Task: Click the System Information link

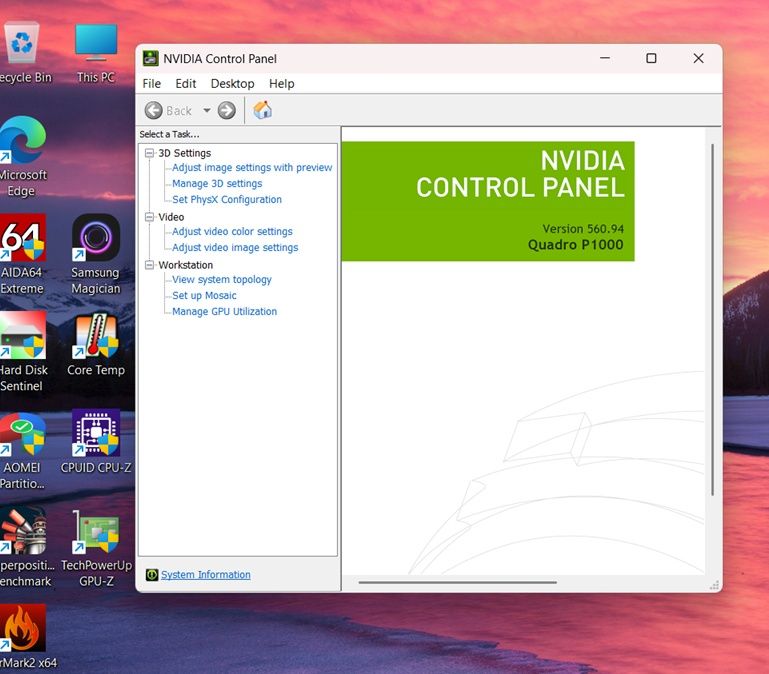Action: (x=205, y=574)
